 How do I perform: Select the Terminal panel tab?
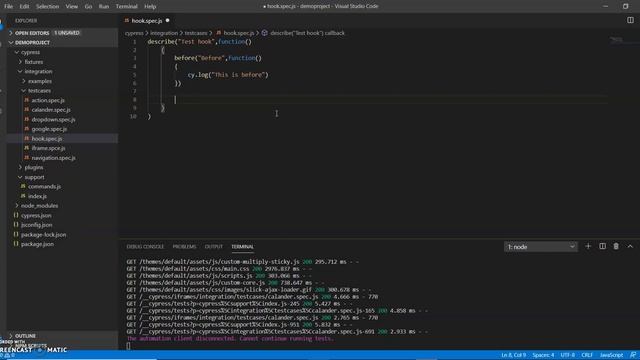(x=242, y=247)
